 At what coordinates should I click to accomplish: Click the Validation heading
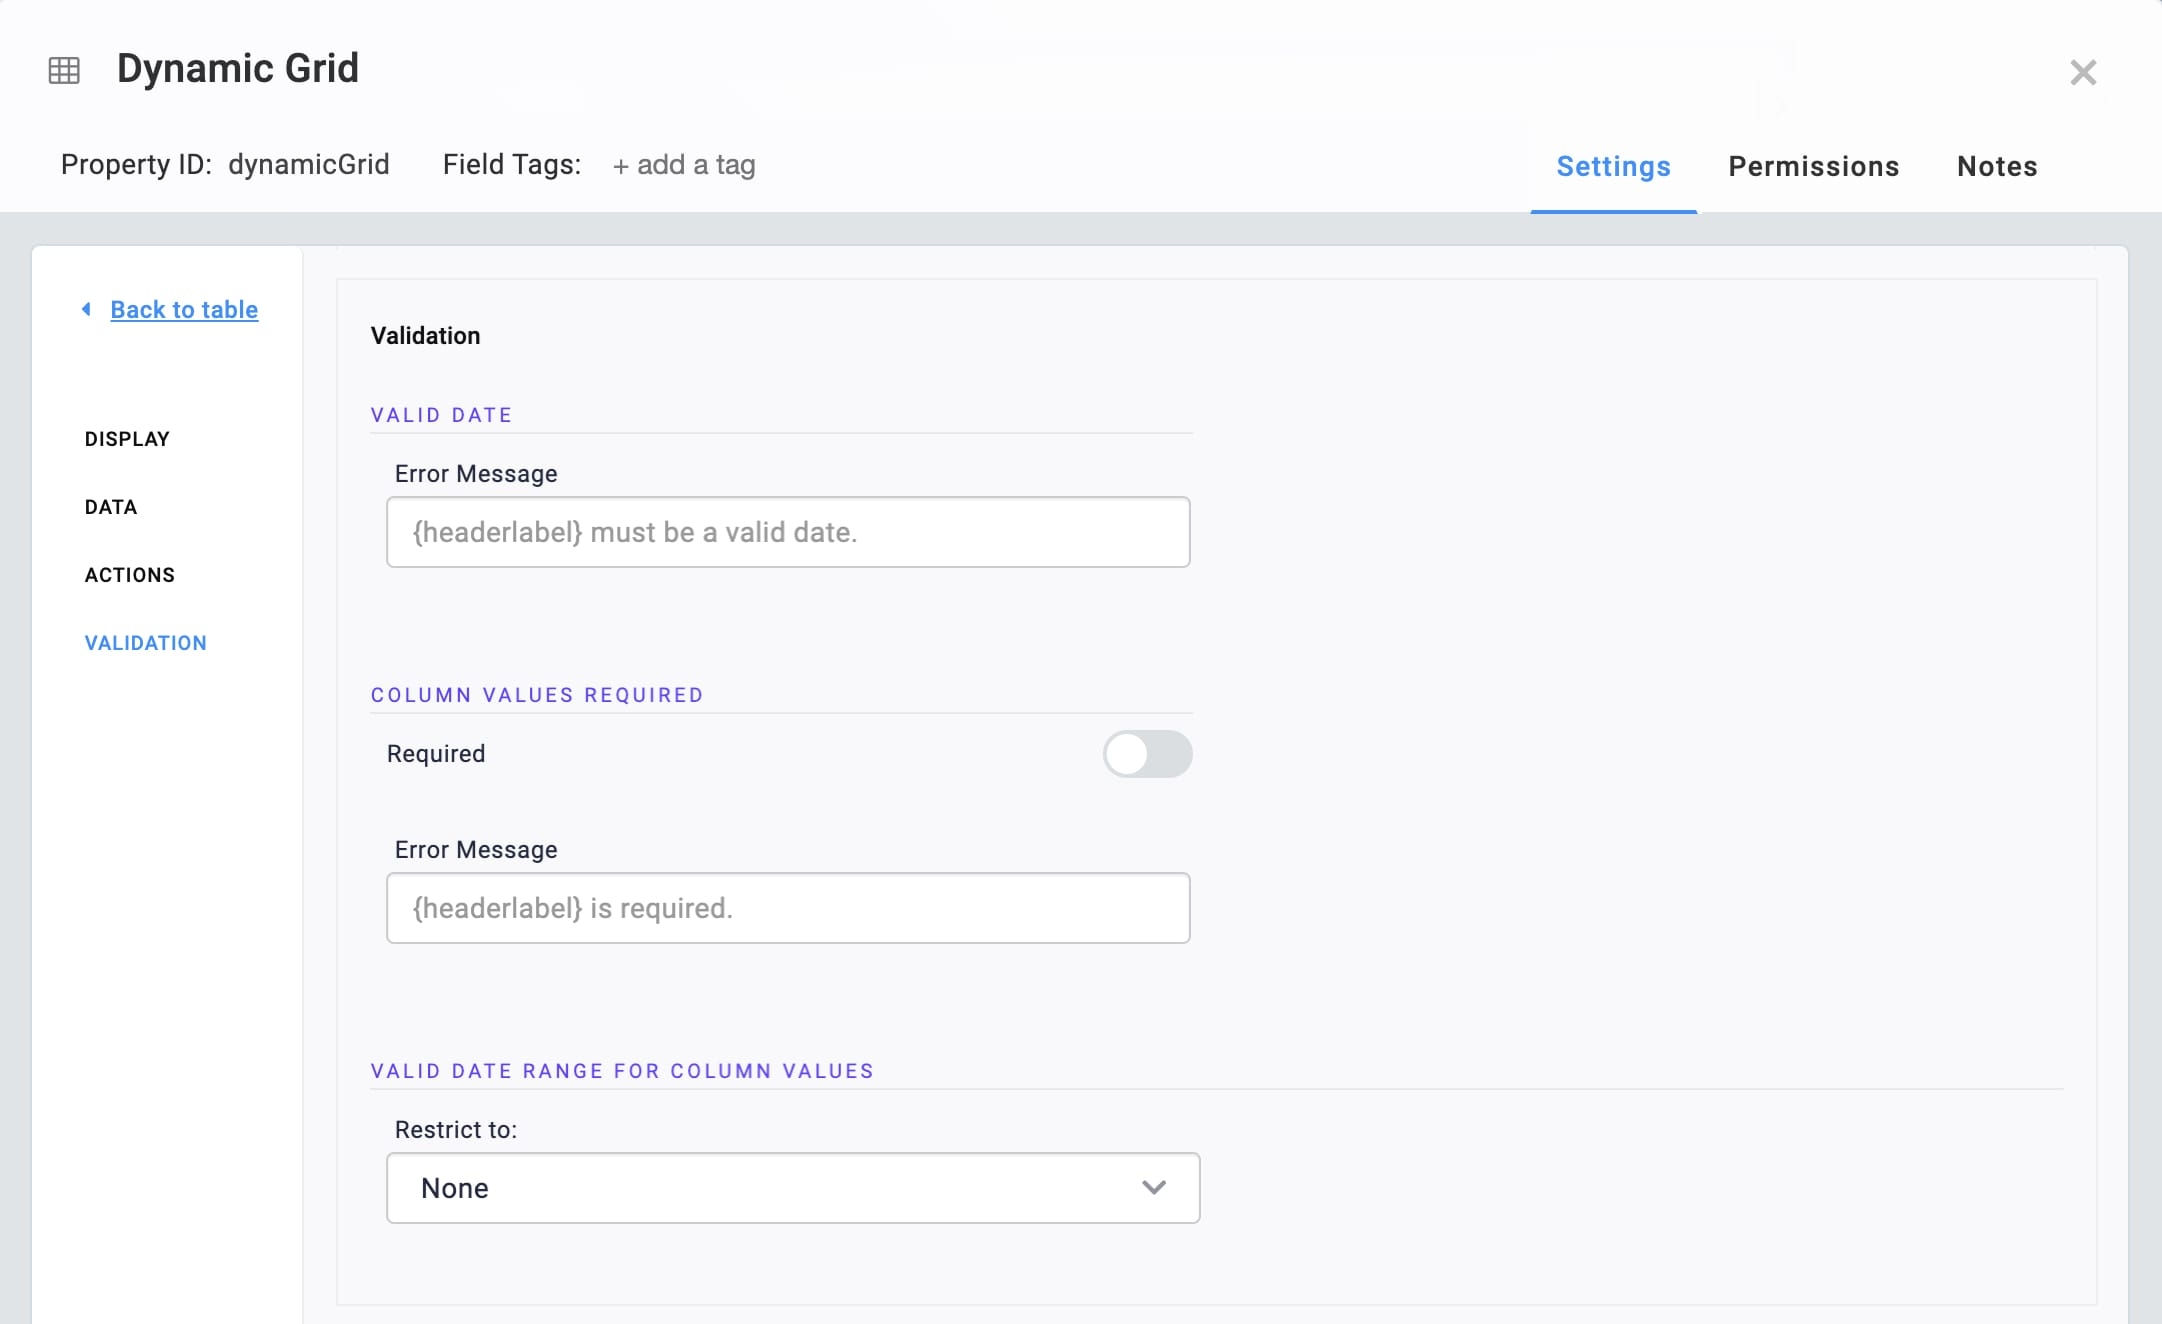pos(426,336)
